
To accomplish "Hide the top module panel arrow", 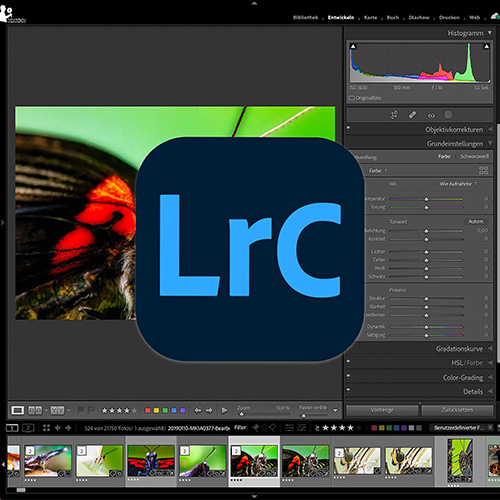I will pos(254,3).
